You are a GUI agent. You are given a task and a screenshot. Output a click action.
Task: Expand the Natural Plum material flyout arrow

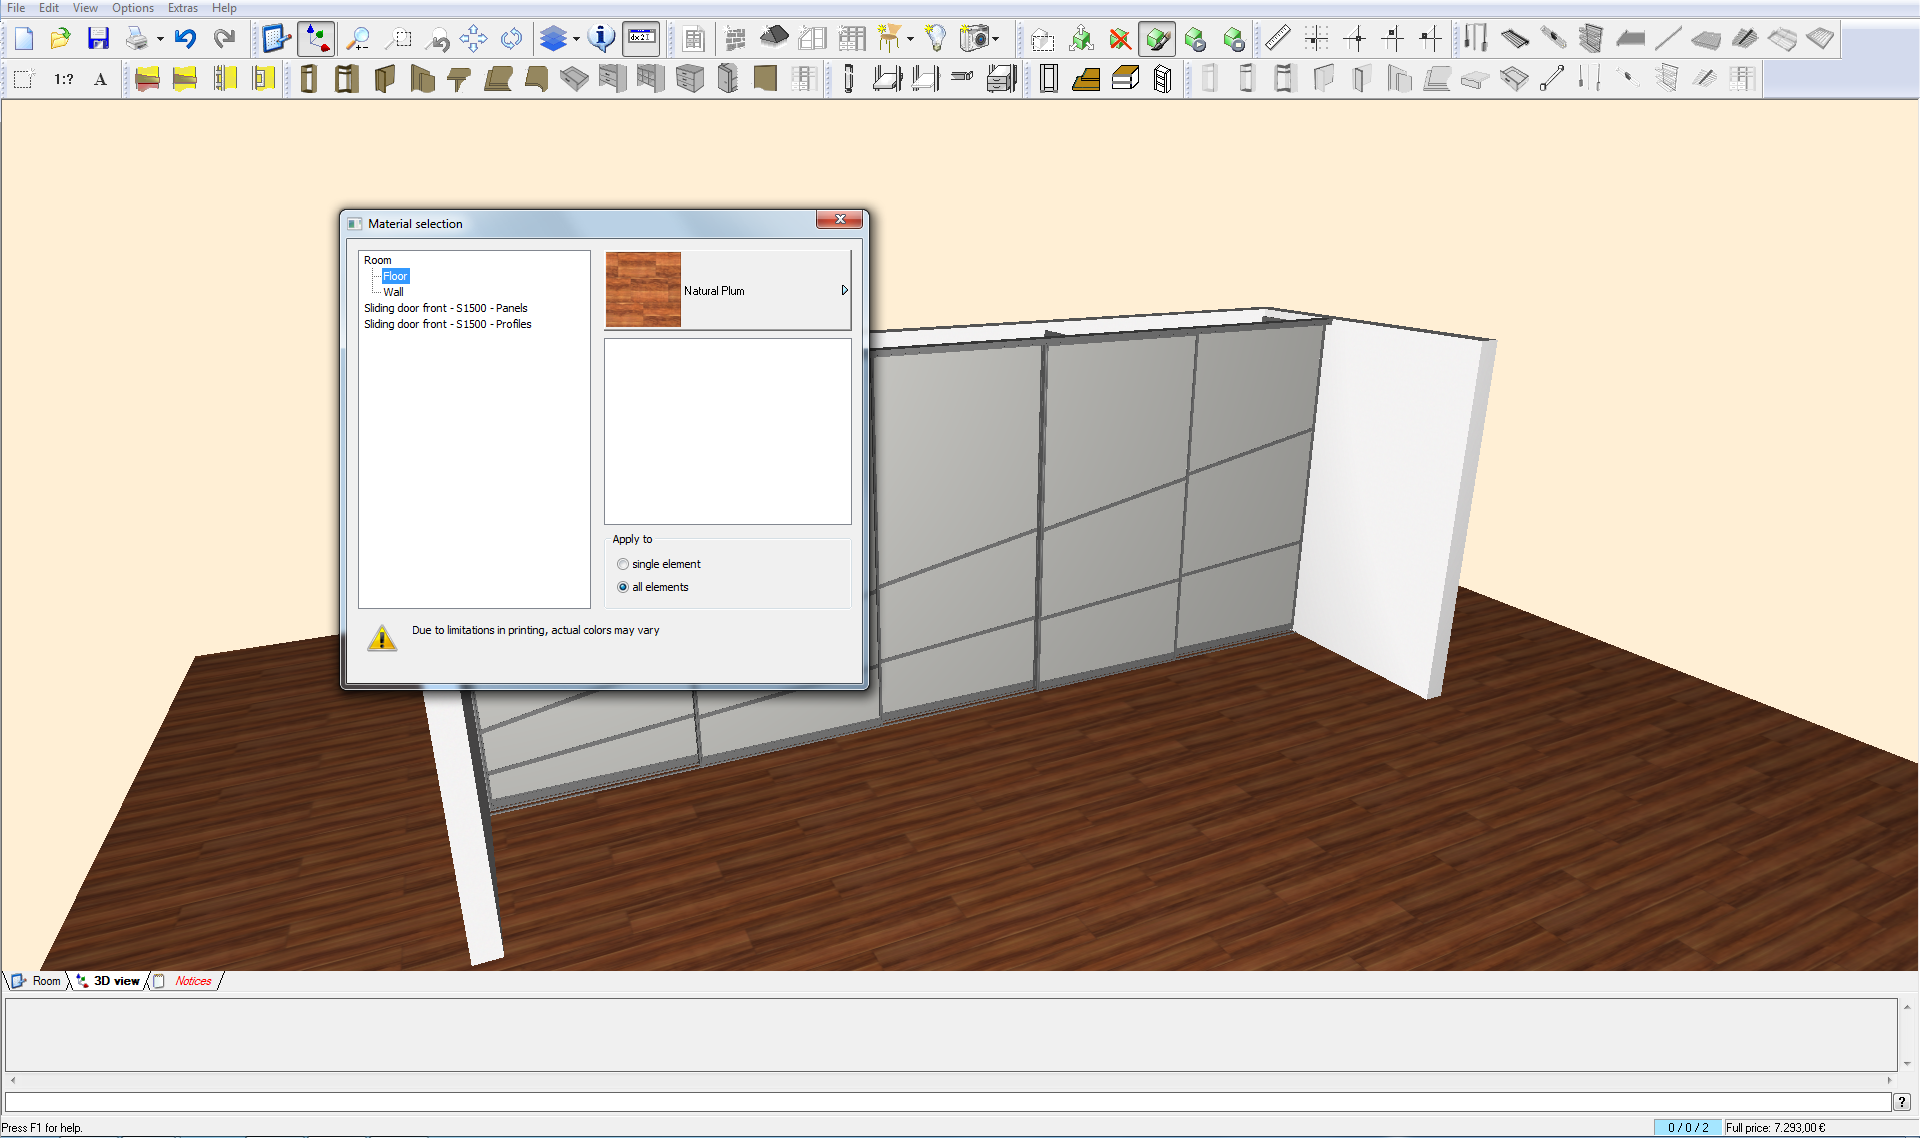pyautogui.click(x=844, y=291)
